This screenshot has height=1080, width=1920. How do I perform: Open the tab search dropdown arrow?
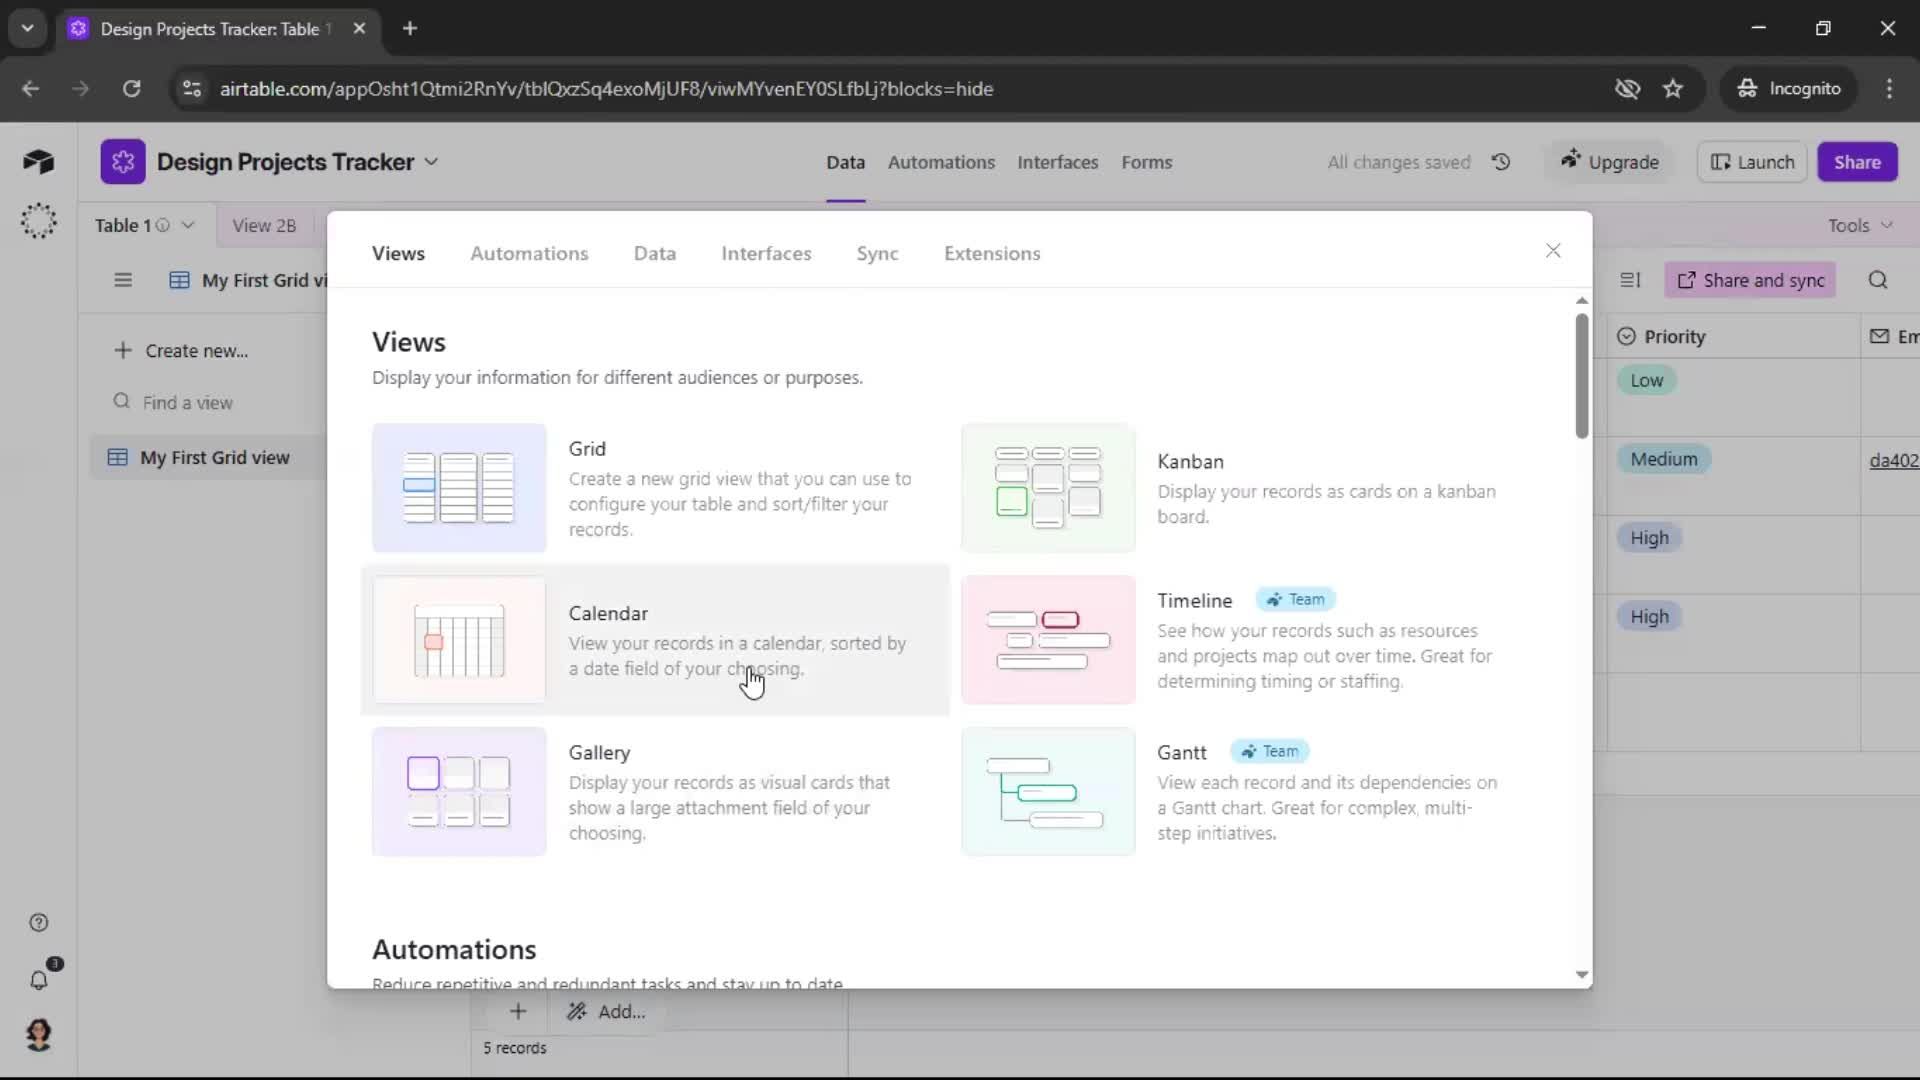27,29
